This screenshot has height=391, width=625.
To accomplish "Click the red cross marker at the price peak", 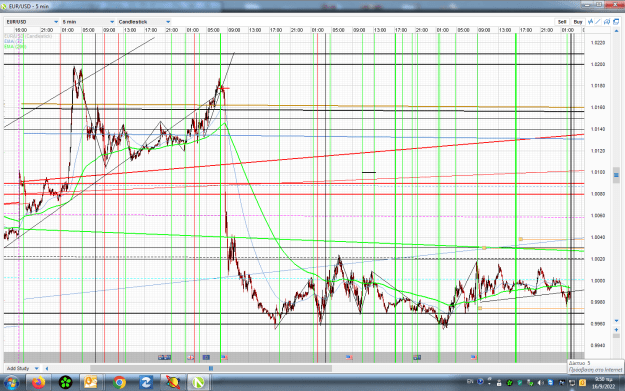I will click(x=224, y=88).
